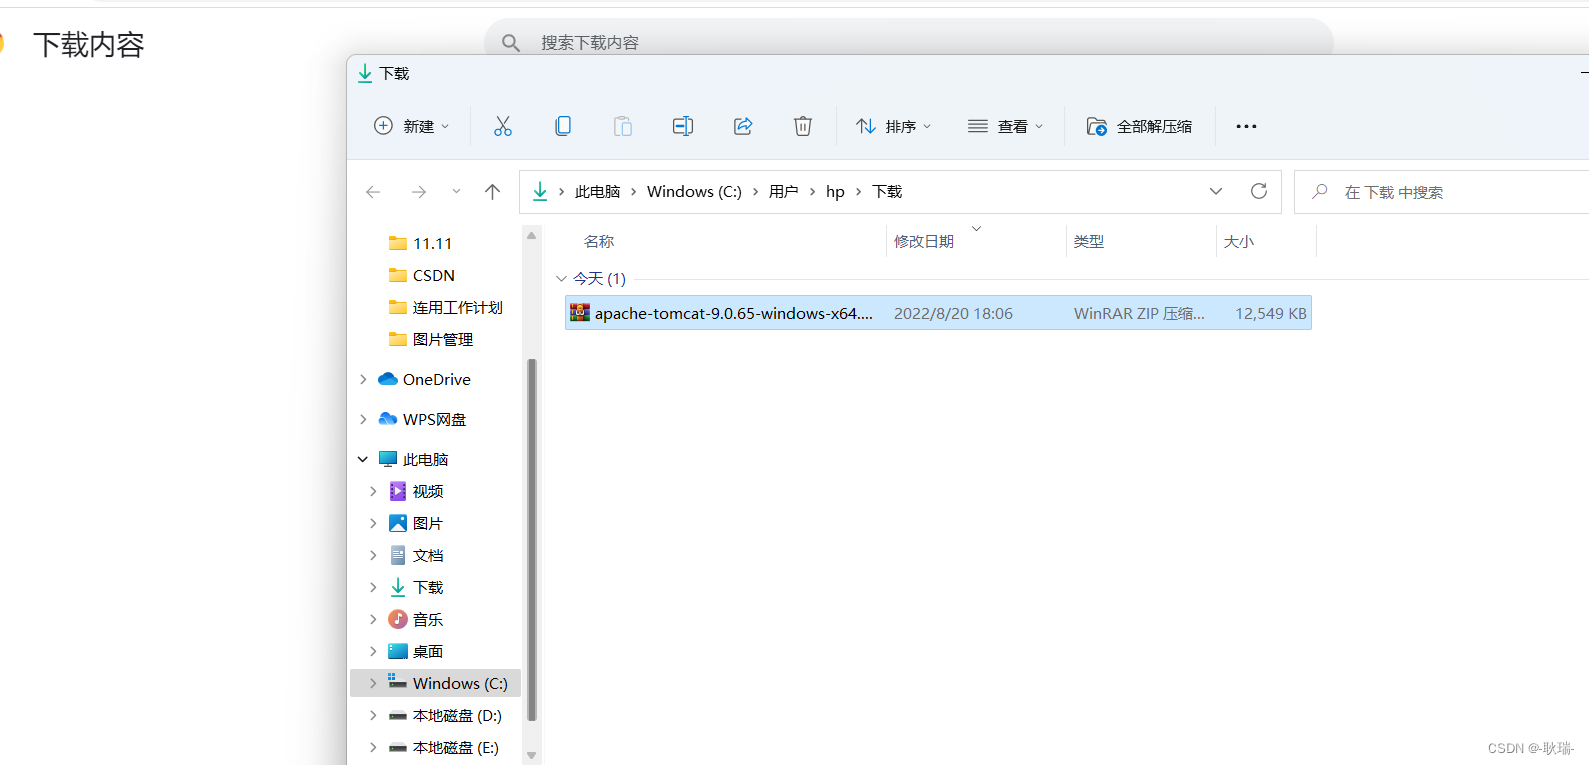1589x765 pixels.
Task: Expand the 视频 tree node
Action: click(373, 491)
